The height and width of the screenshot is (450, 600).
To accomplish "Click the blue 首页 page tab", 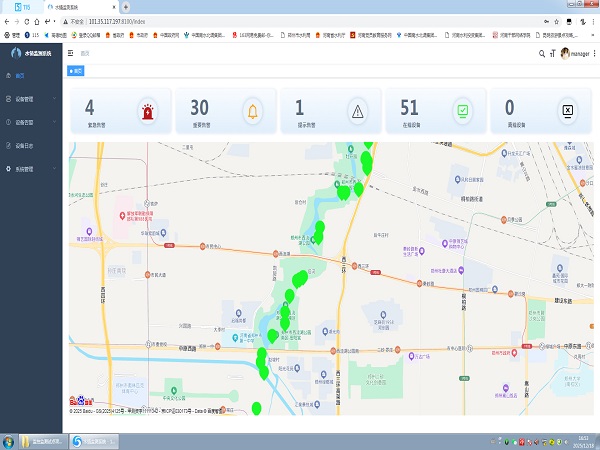I will (x=76, y=71).
